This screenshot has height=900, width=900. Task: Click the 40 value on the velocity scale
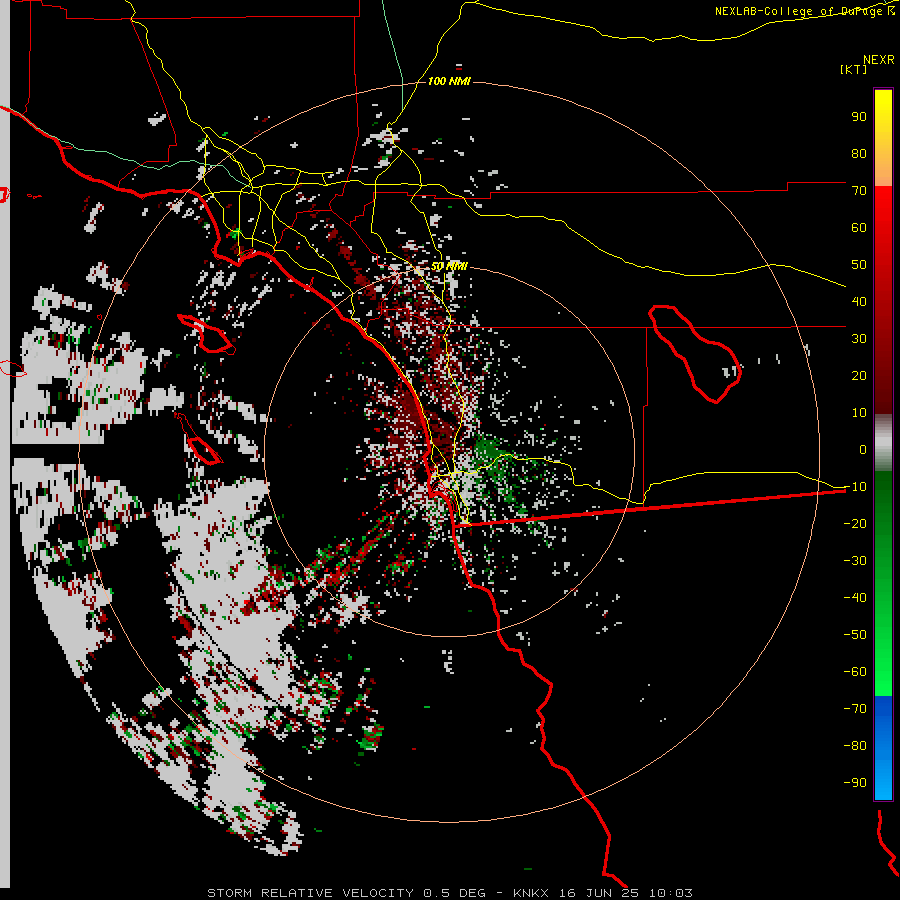[859, 301]
